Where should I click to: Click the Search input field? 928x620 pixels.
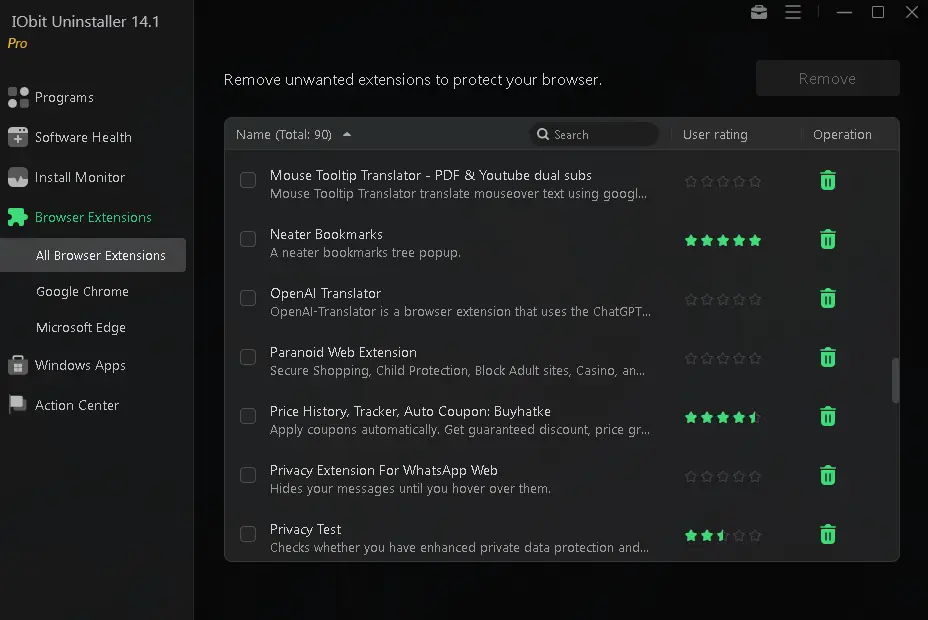coord(600,134)
